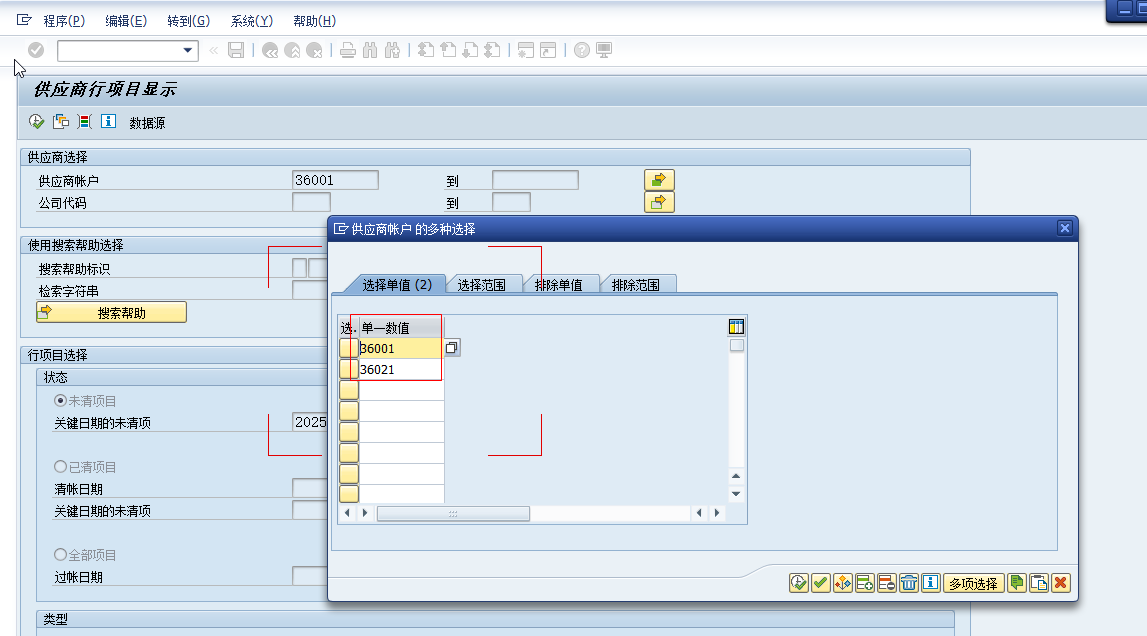Click the cell containing 36021 in dialog
The width and height of the screenshot is (1147, 636).
(x=401, y=370)
